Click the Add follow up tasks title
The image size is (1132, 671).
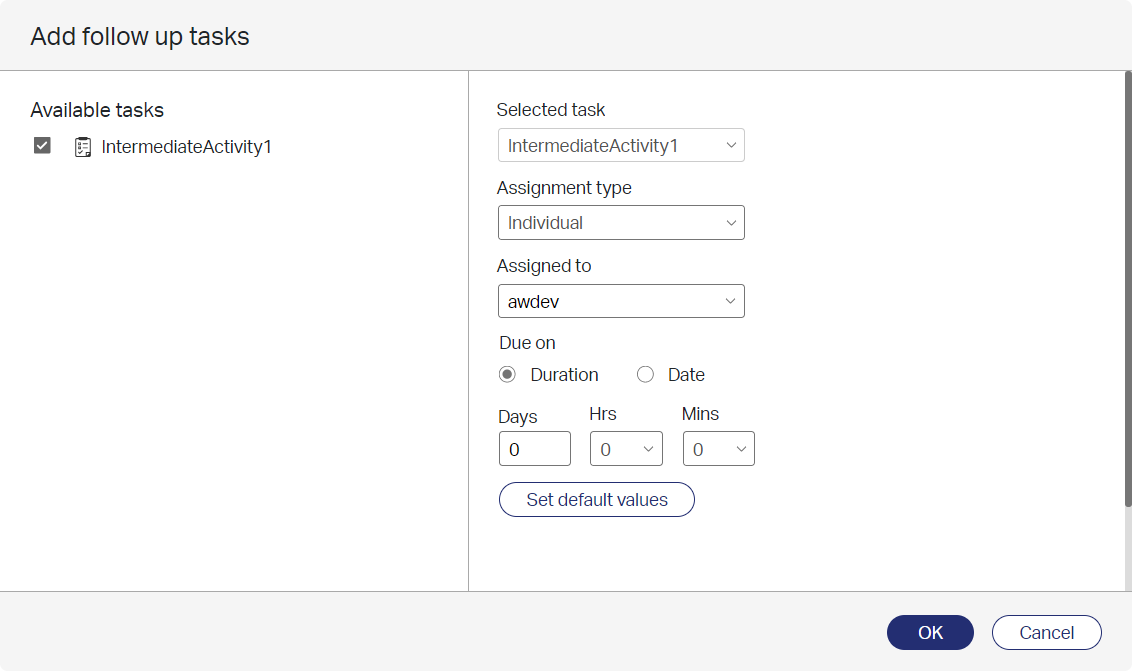(x=140, y=36)
